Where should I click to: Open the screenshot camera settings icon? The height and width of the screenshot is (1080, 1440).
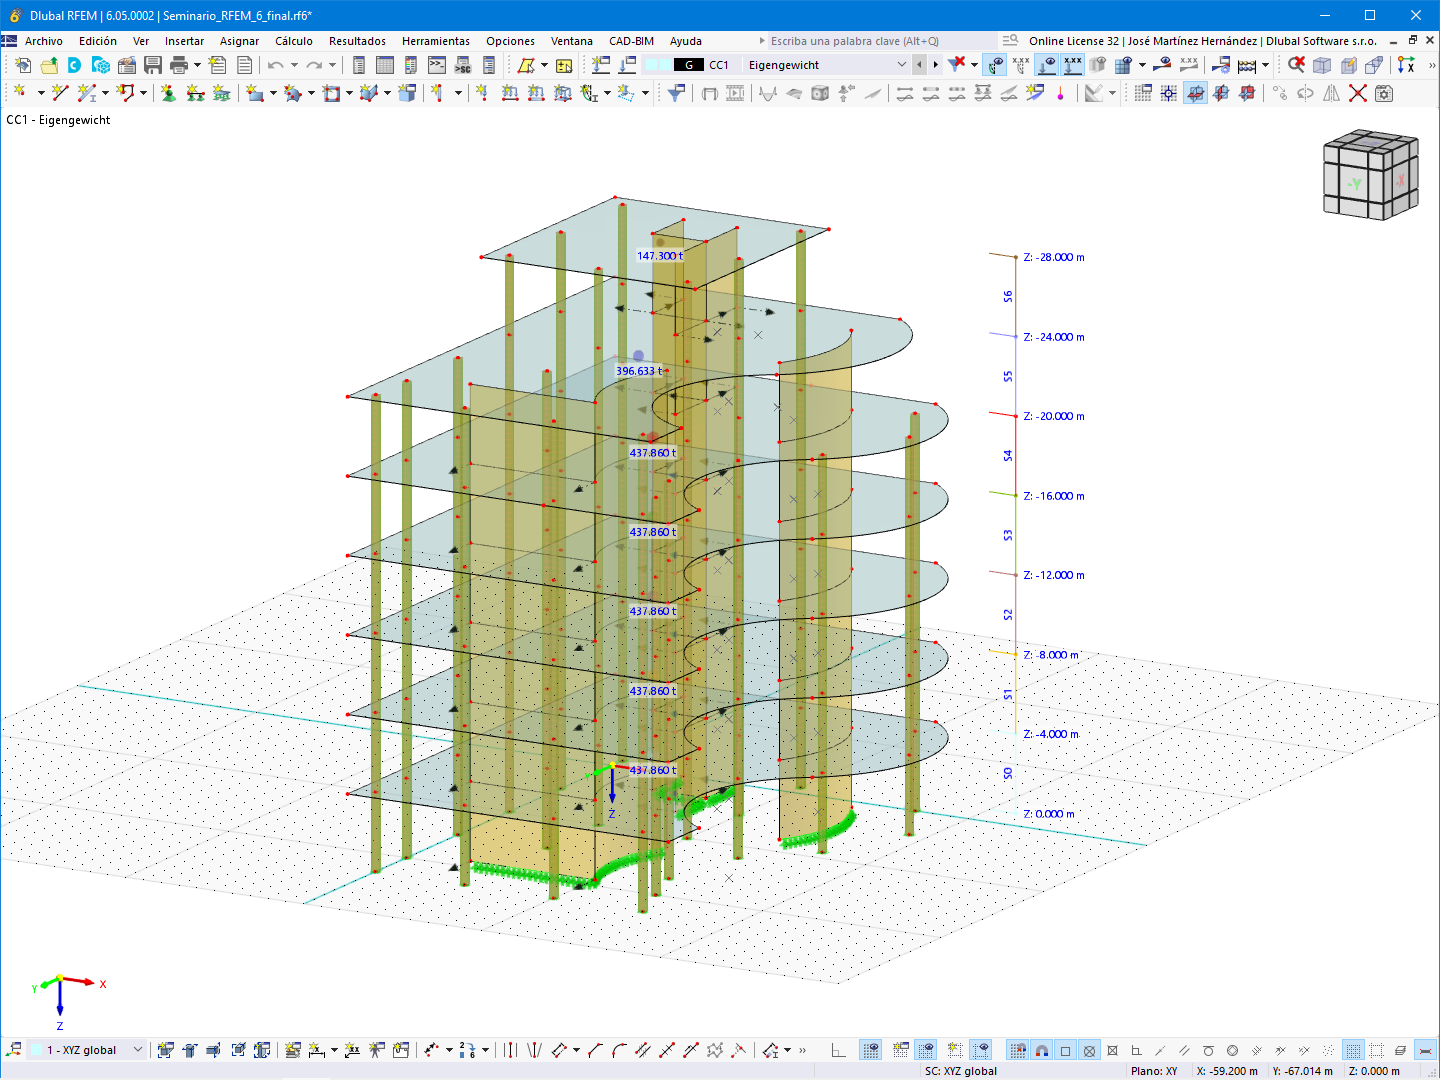tap(1384, 93)
